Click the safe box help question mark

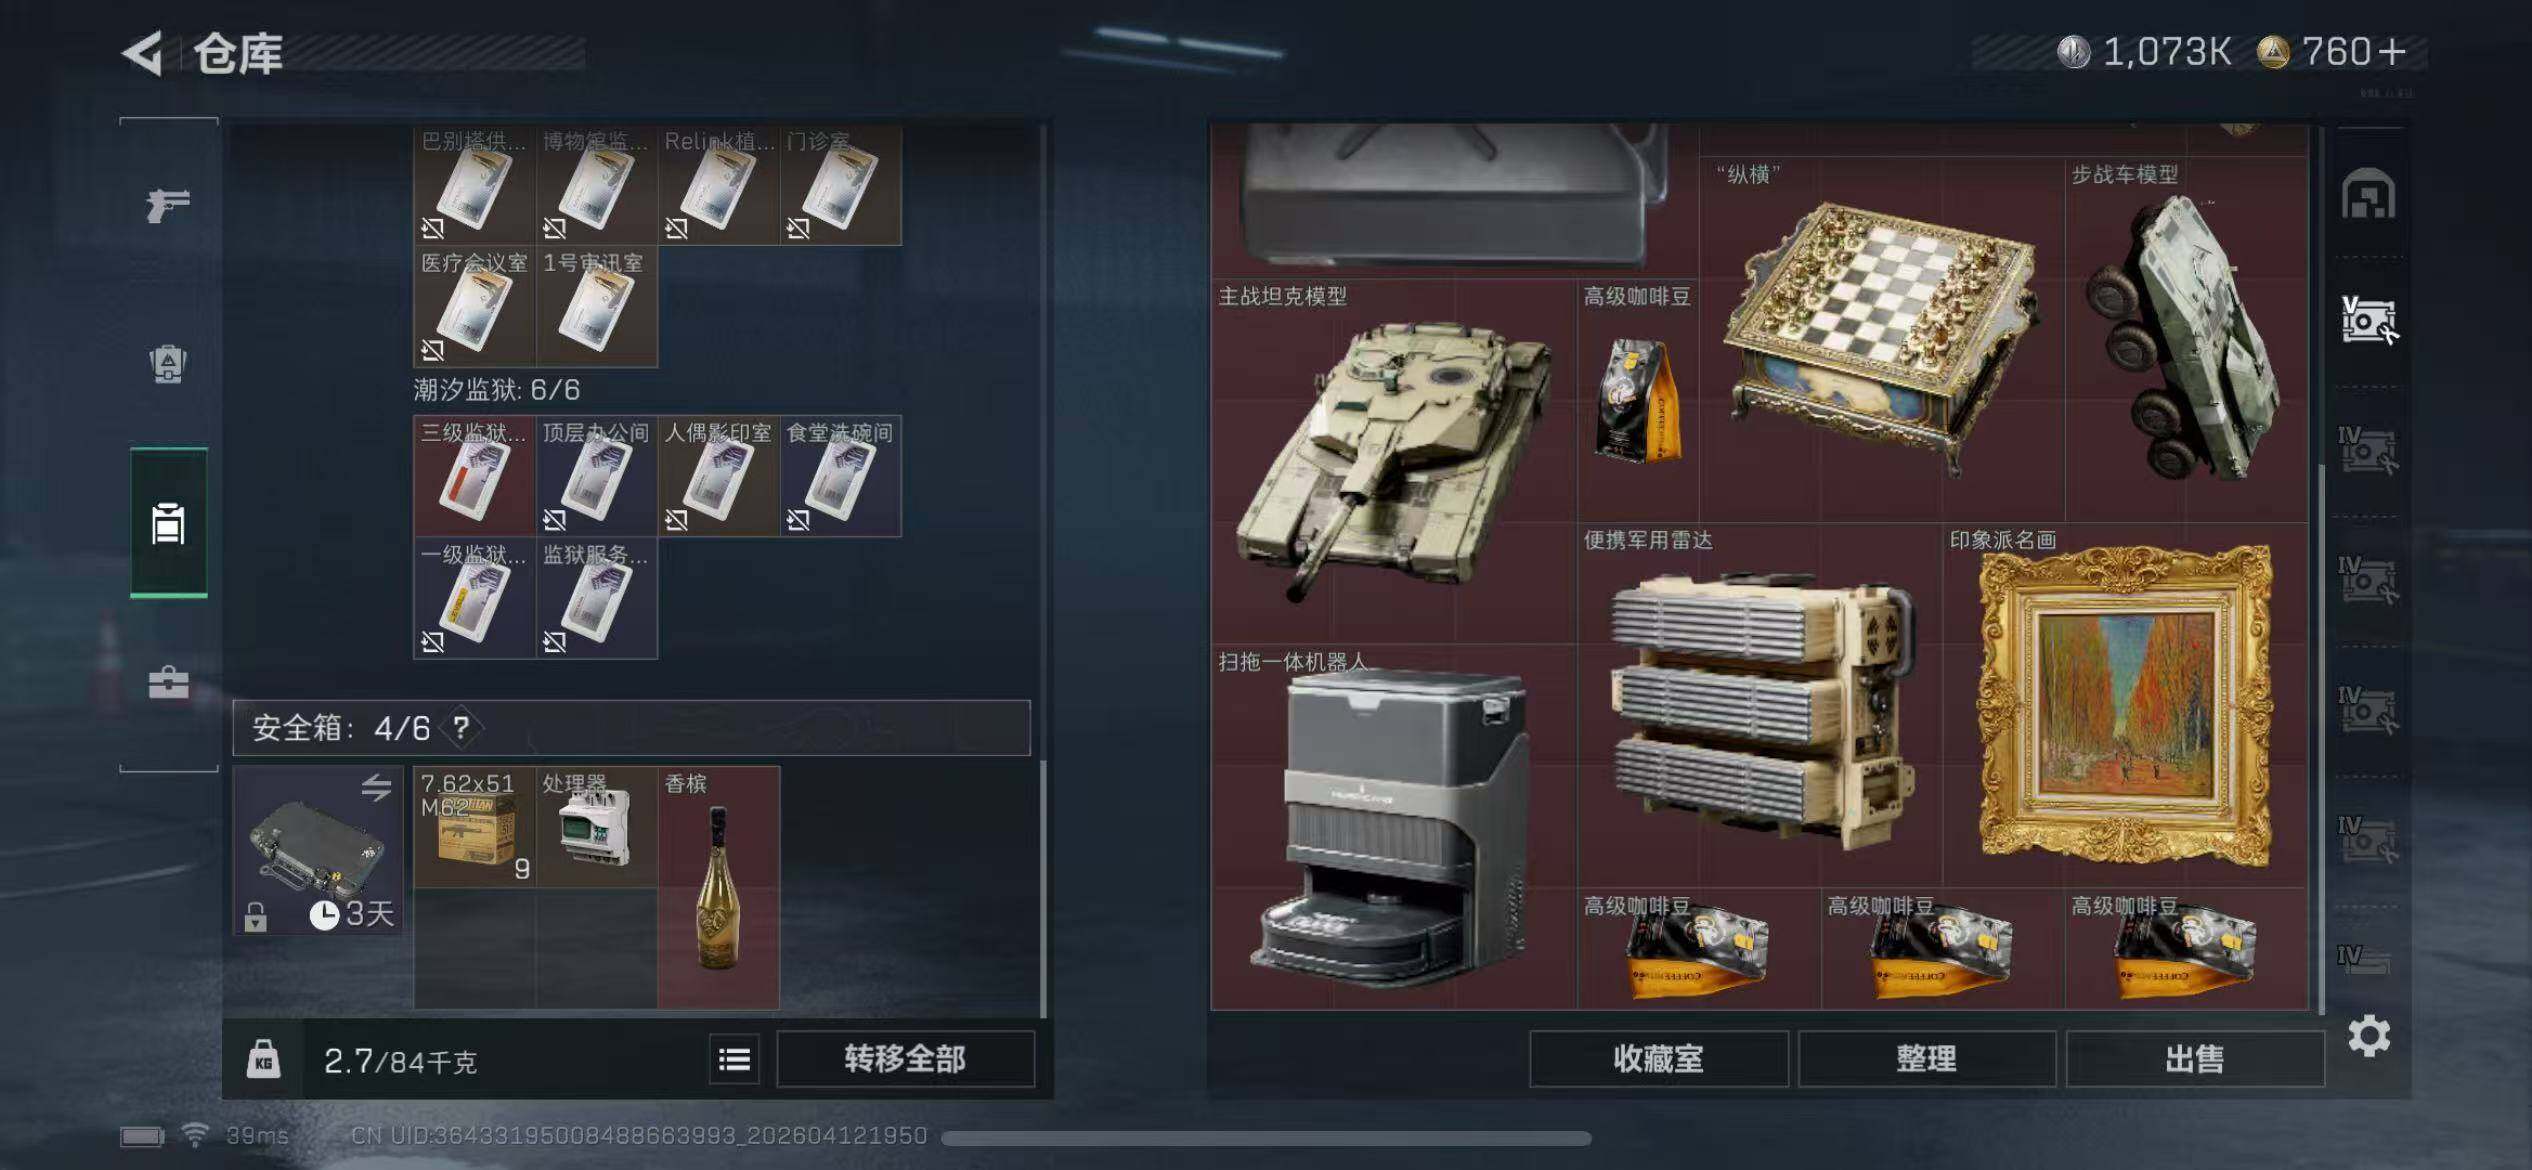pyautogui.click(x=461, y=727)
